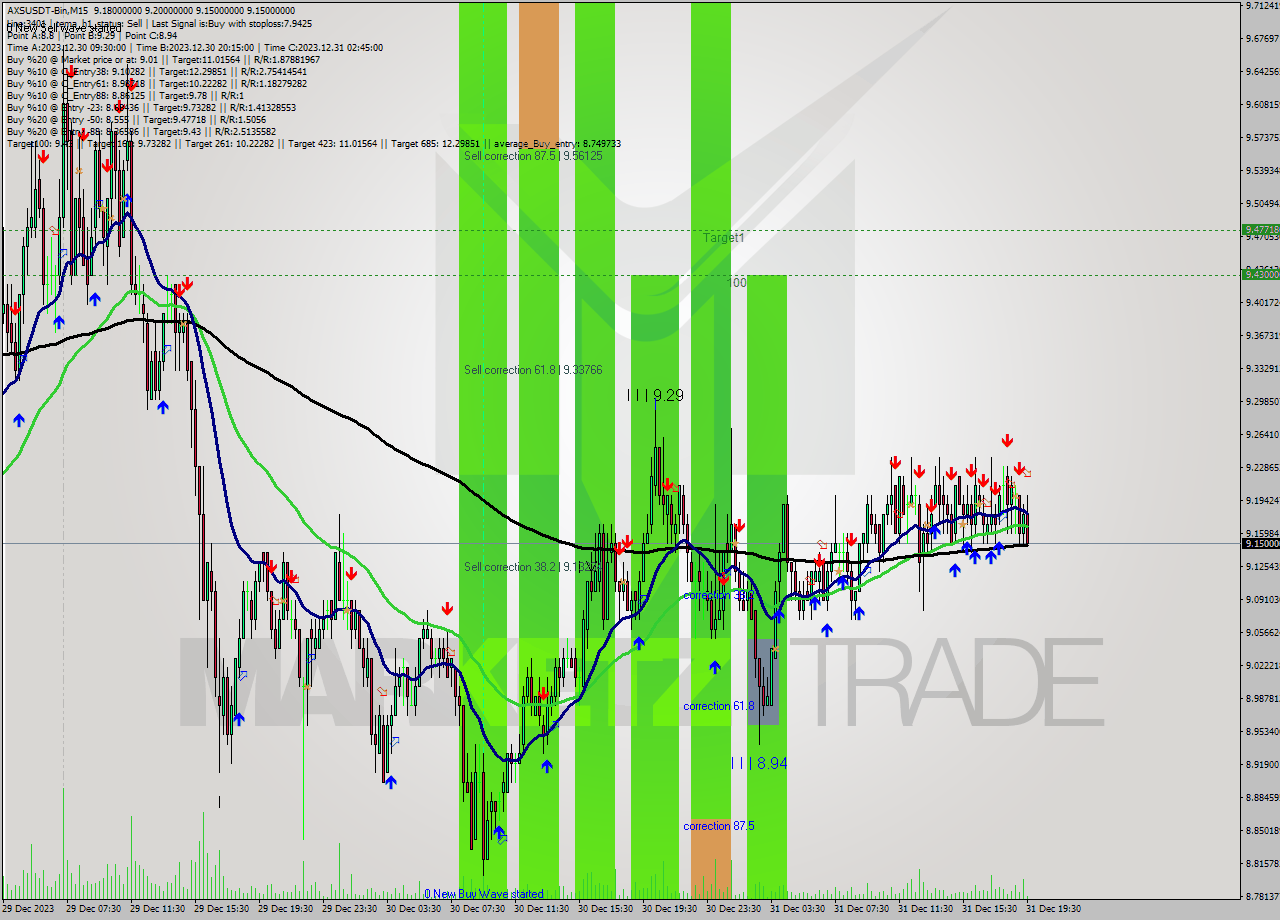Select the '29 Dec 15:30' time axis label
This screenshot has height=920, width=1280.
tap(221, 910)
